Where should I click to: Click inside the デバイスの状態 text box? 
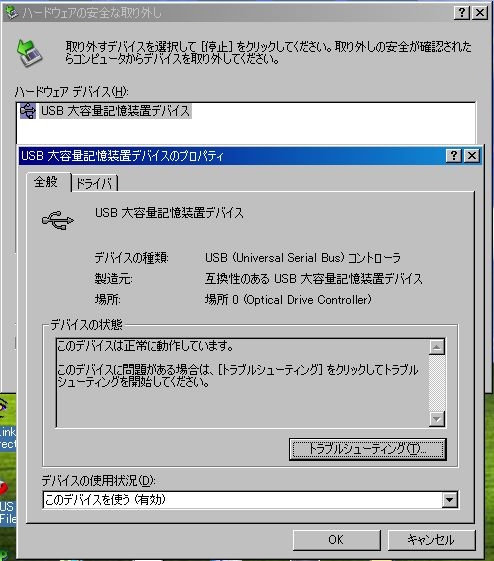(x=243, y=383)
